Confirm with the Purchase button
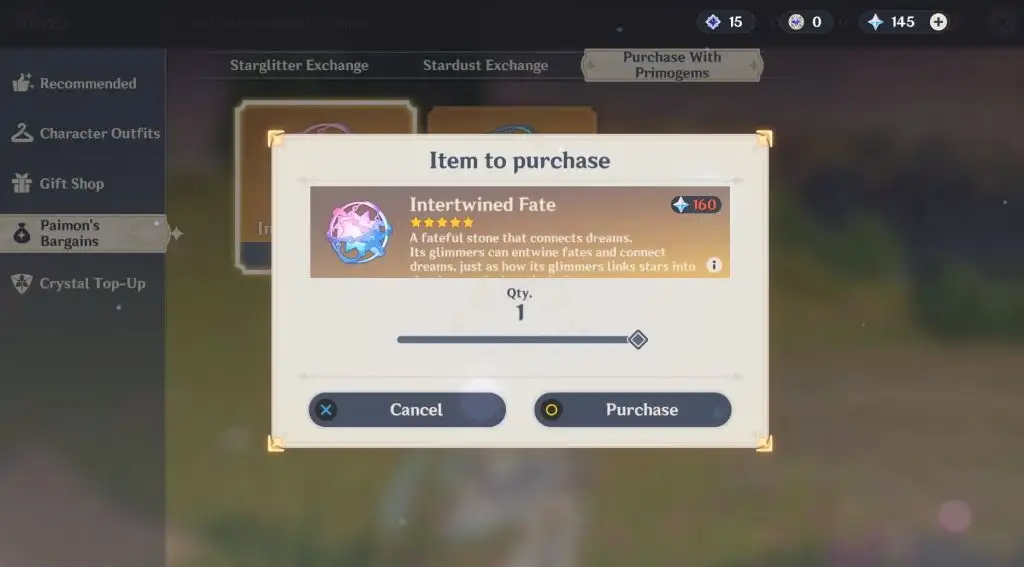This screenshot has width=1024, height=567. coord(632,410)
